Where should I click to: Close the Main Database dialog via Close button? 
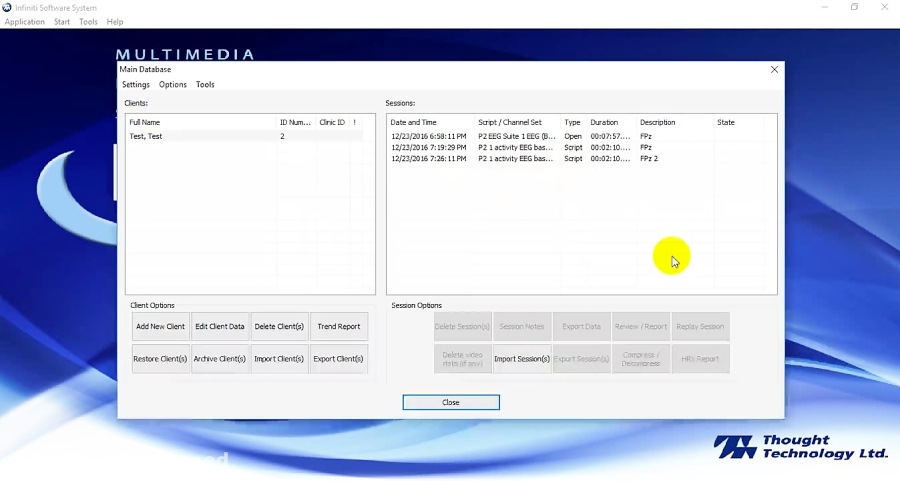451,402
